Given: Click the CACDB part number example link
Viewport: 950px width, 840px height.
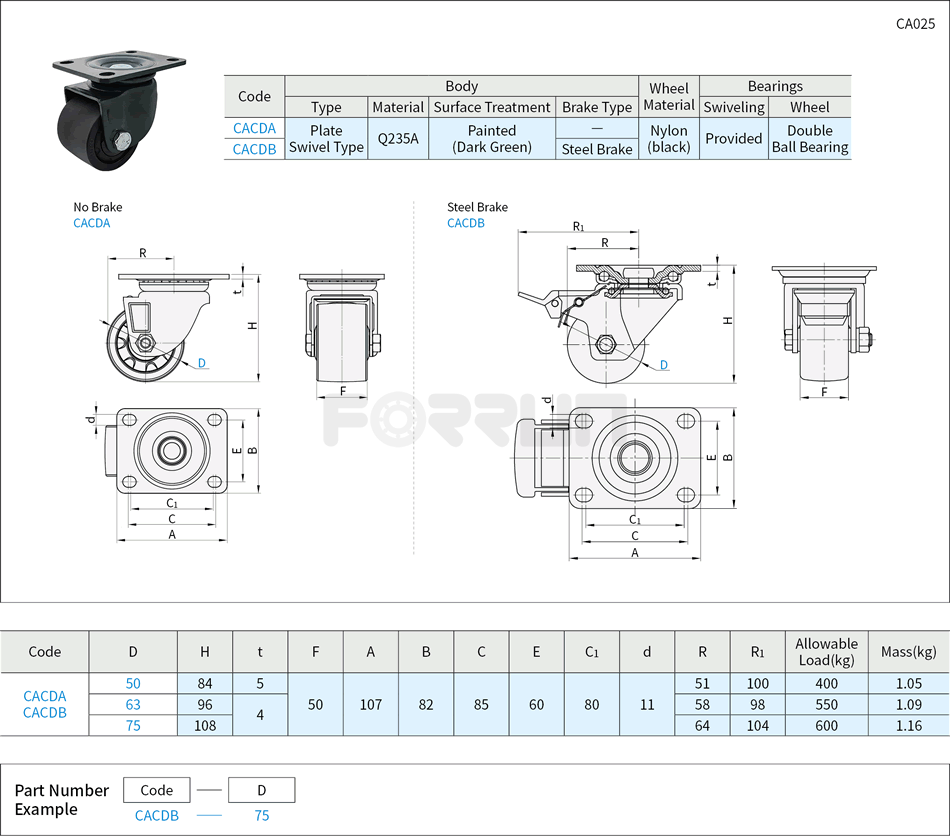Looking at the screenshot, I should point(157,816).
